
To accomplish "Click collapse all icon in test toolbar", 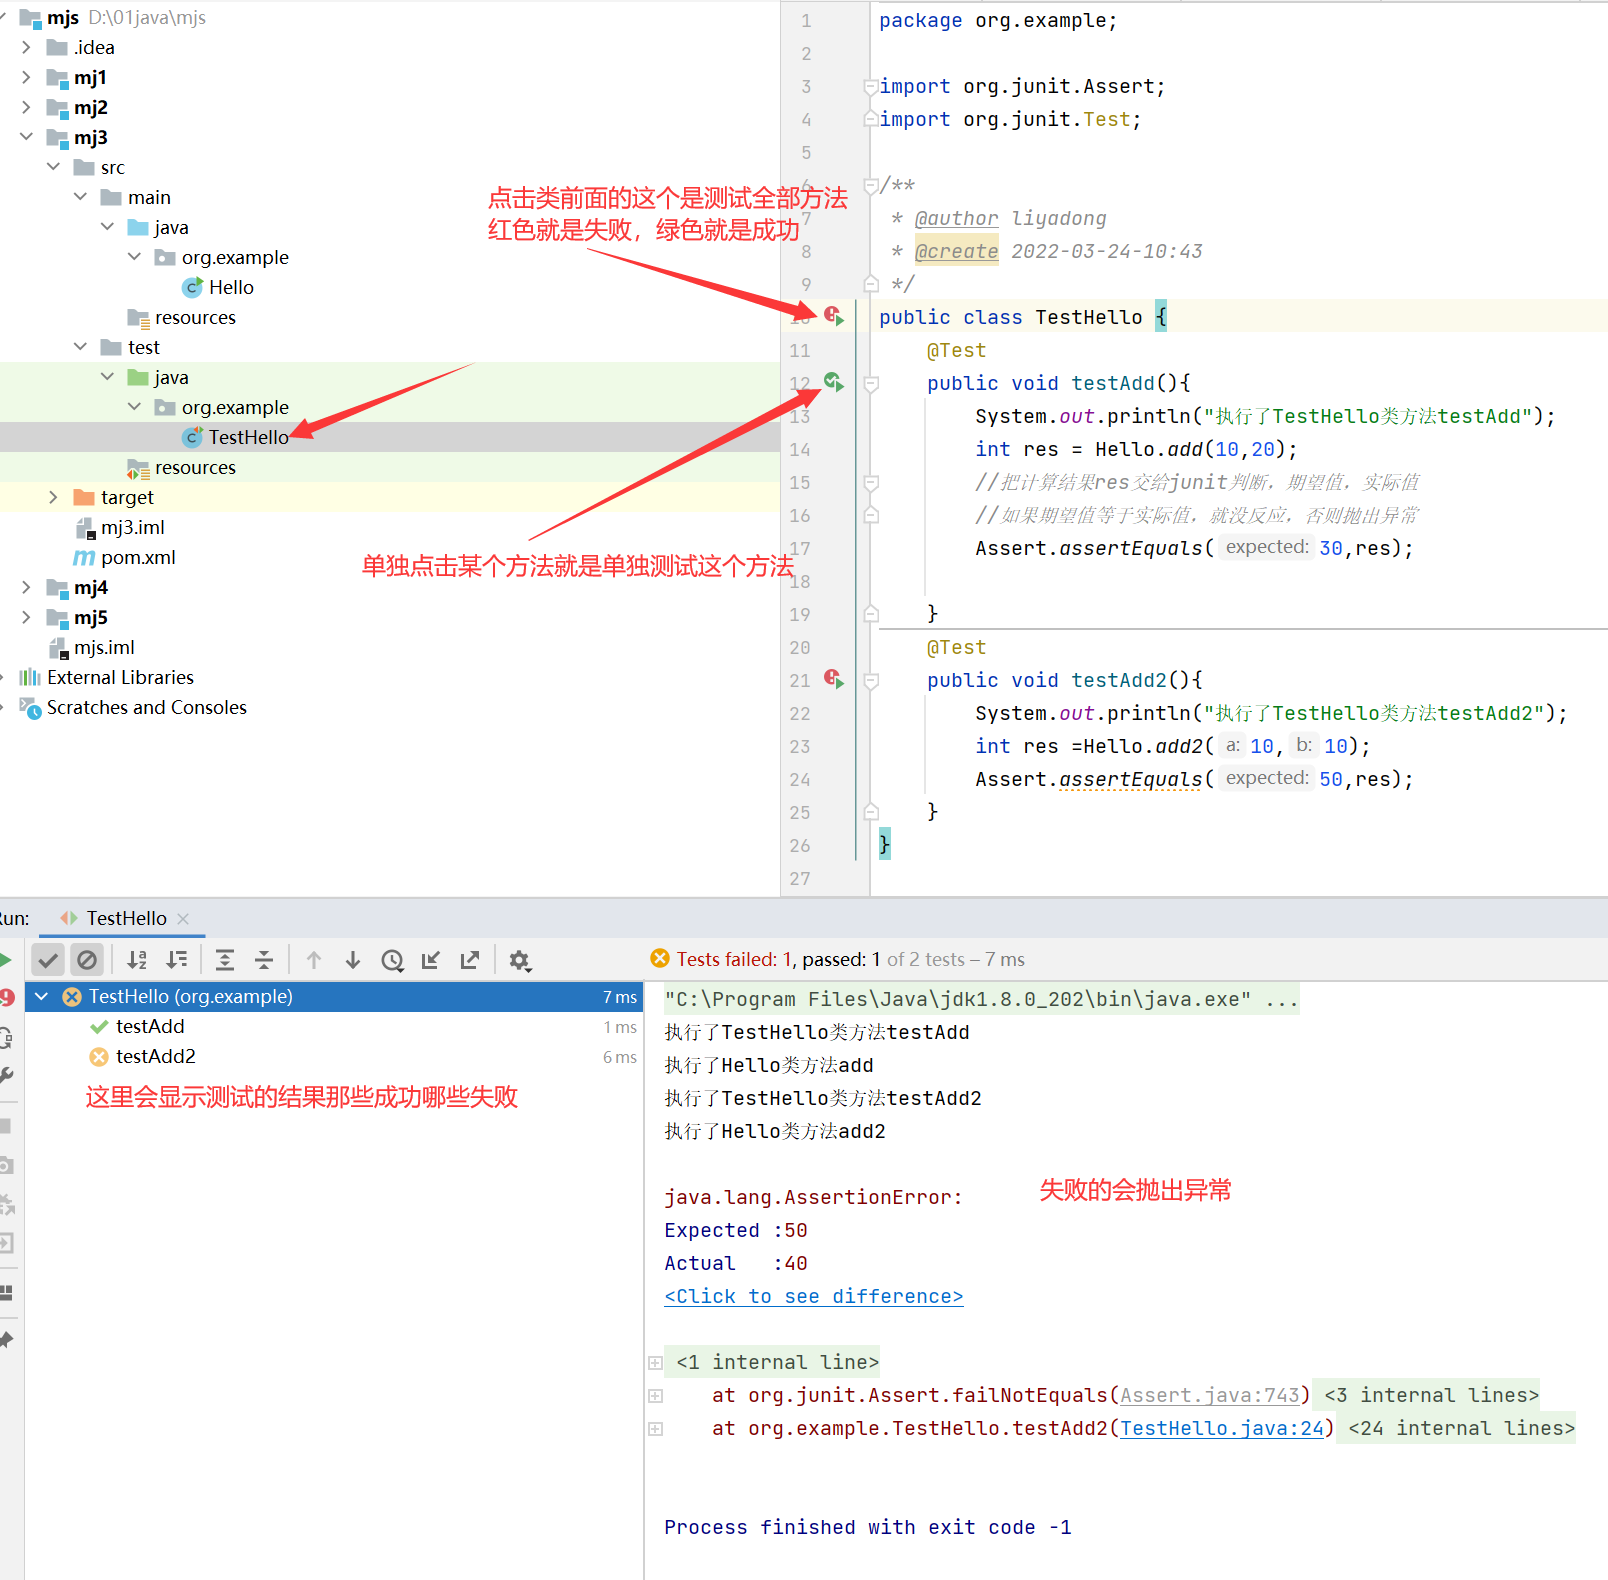I will click(264, 960).
